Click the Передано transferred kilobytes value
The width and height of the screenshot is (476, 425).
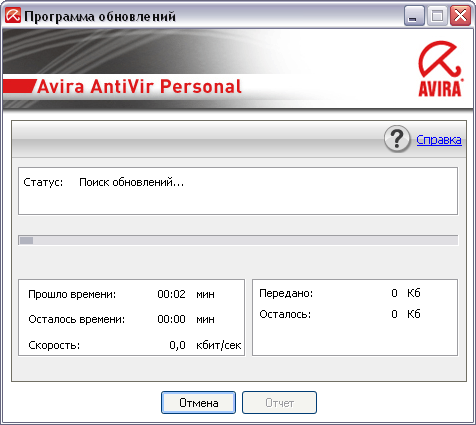[394, 293]
